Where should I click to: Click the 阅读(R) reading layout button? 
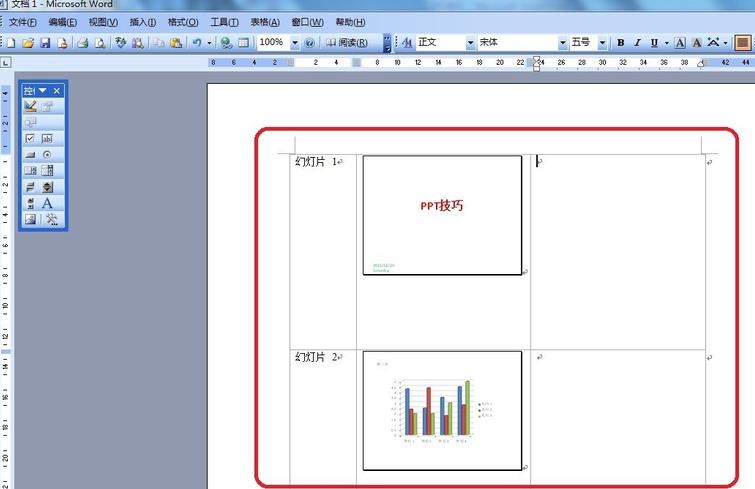[x=347, y=43]
